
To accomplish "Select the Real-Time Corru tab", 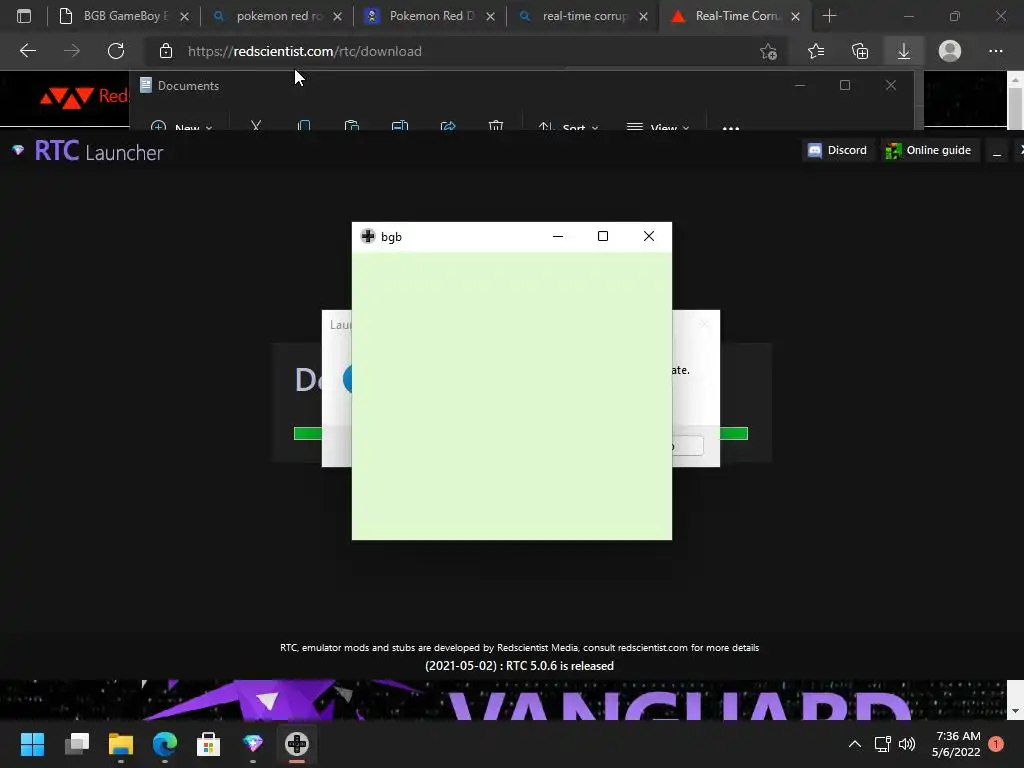I will pos(737,16).
